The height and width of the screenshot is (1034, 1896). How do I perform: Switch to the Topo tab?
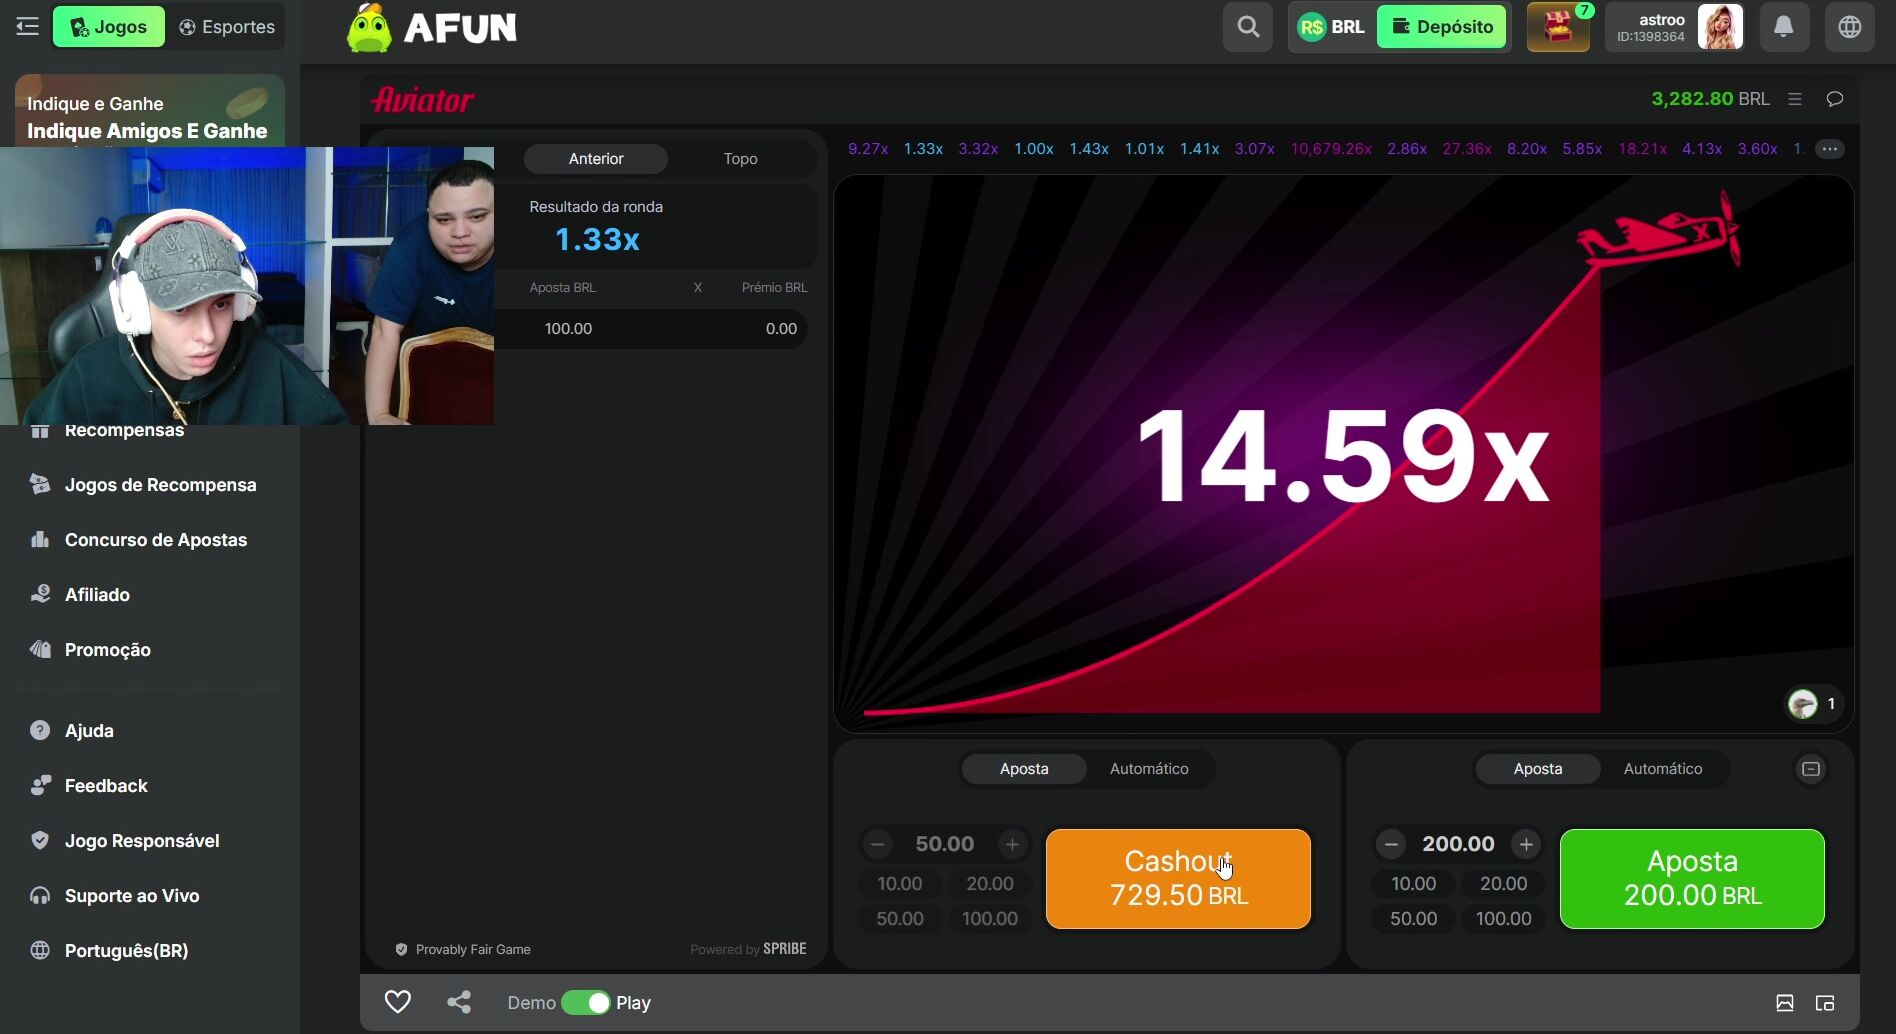tap(740, 159)
